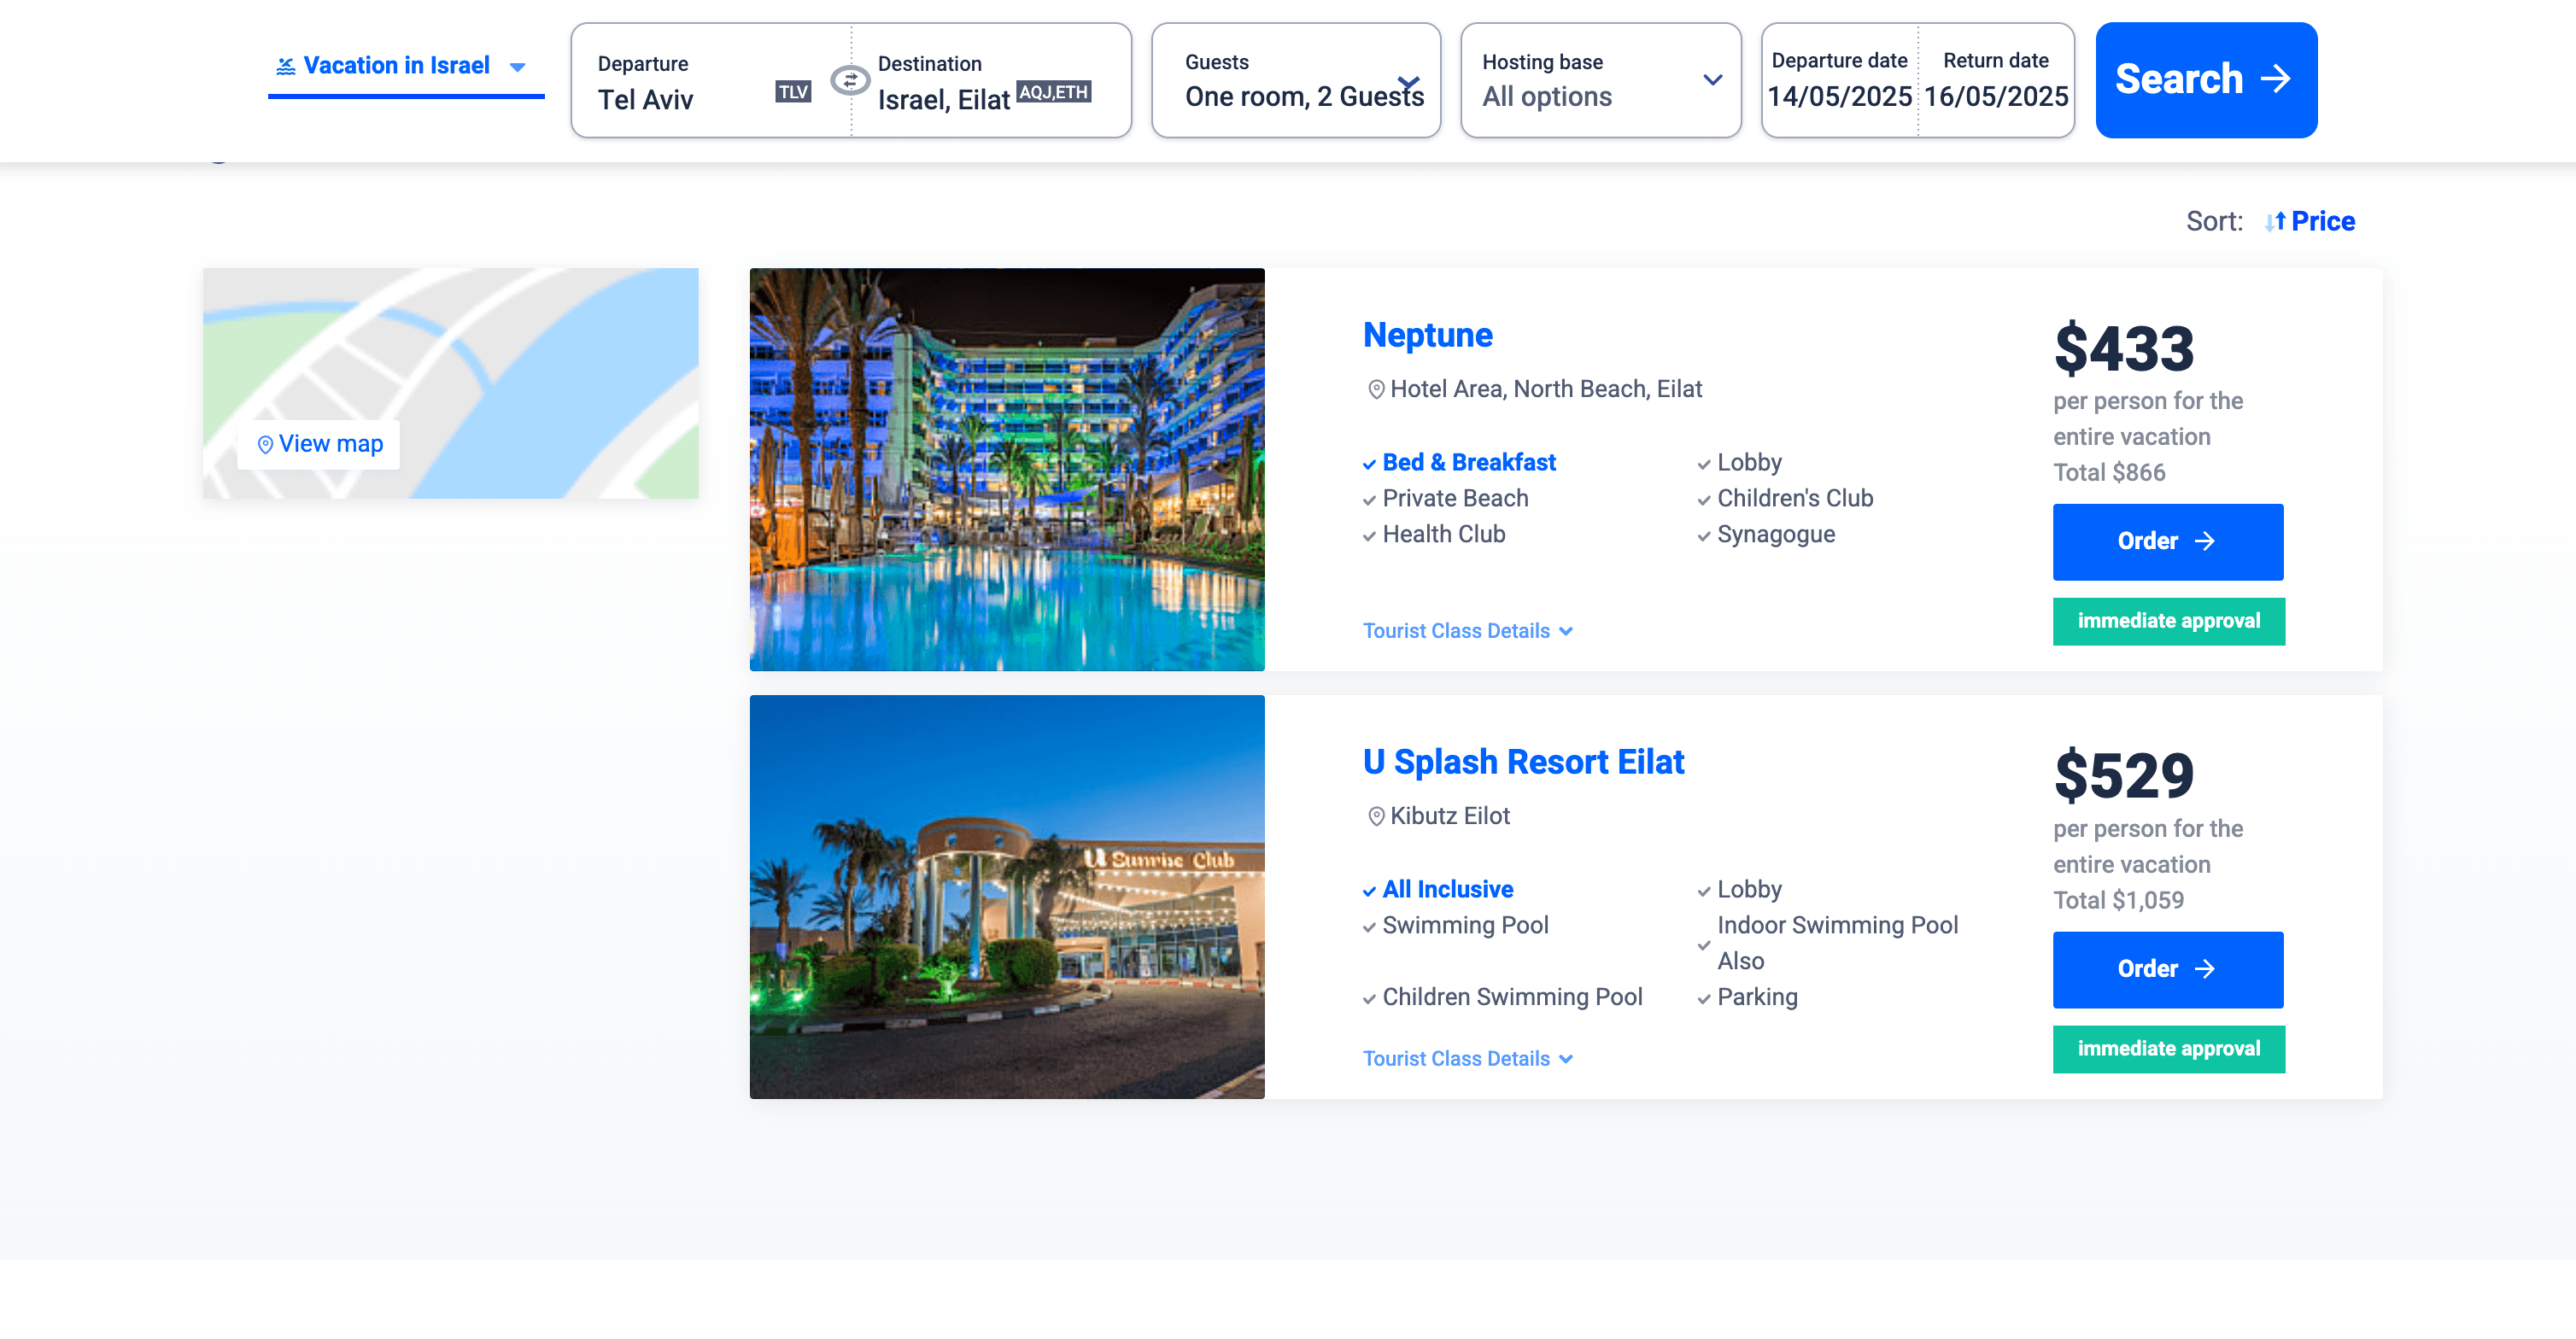Image resolution: width=2576 pixels, height=1339 pixels.
Task: Click the $529 price text
Action: [x=2123, y=776]
